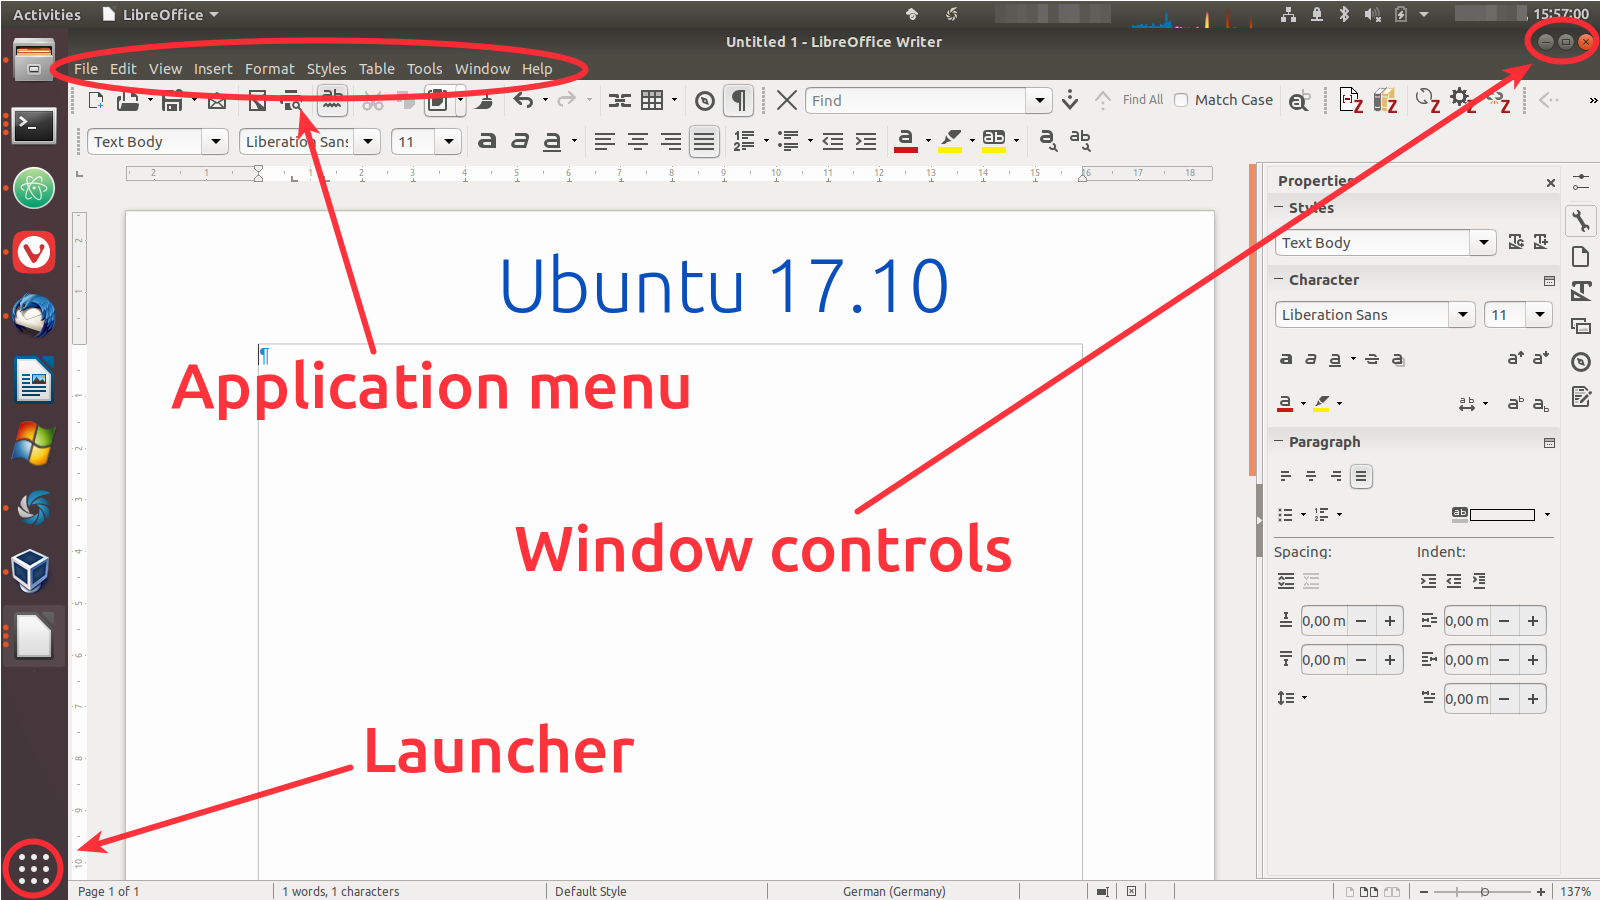
Task: Open the Styles menu
Action: (326, 69)
